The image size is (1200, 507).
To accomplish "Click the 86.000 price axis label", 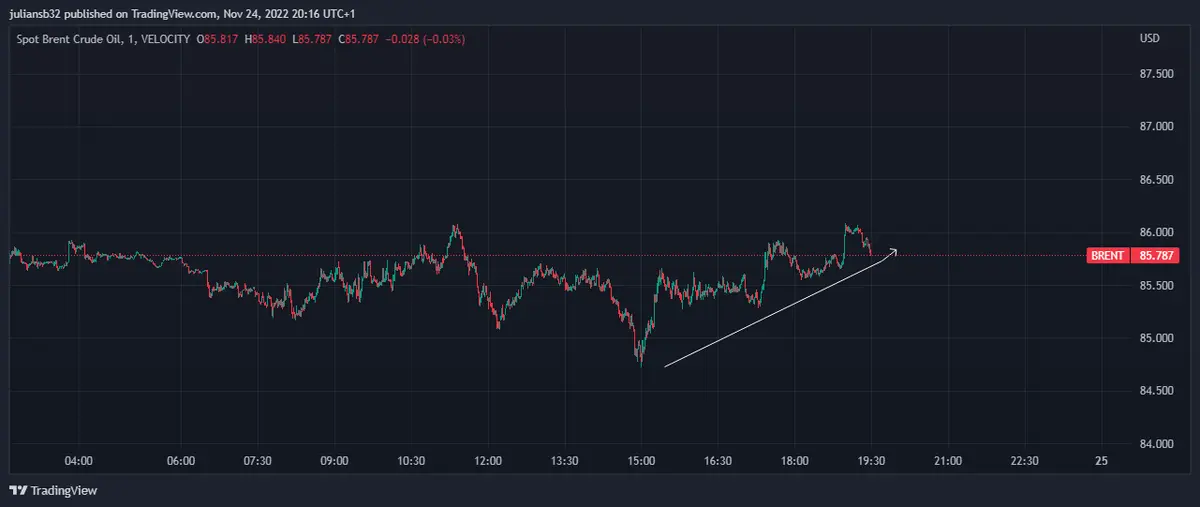I will tap(1156, 232).
